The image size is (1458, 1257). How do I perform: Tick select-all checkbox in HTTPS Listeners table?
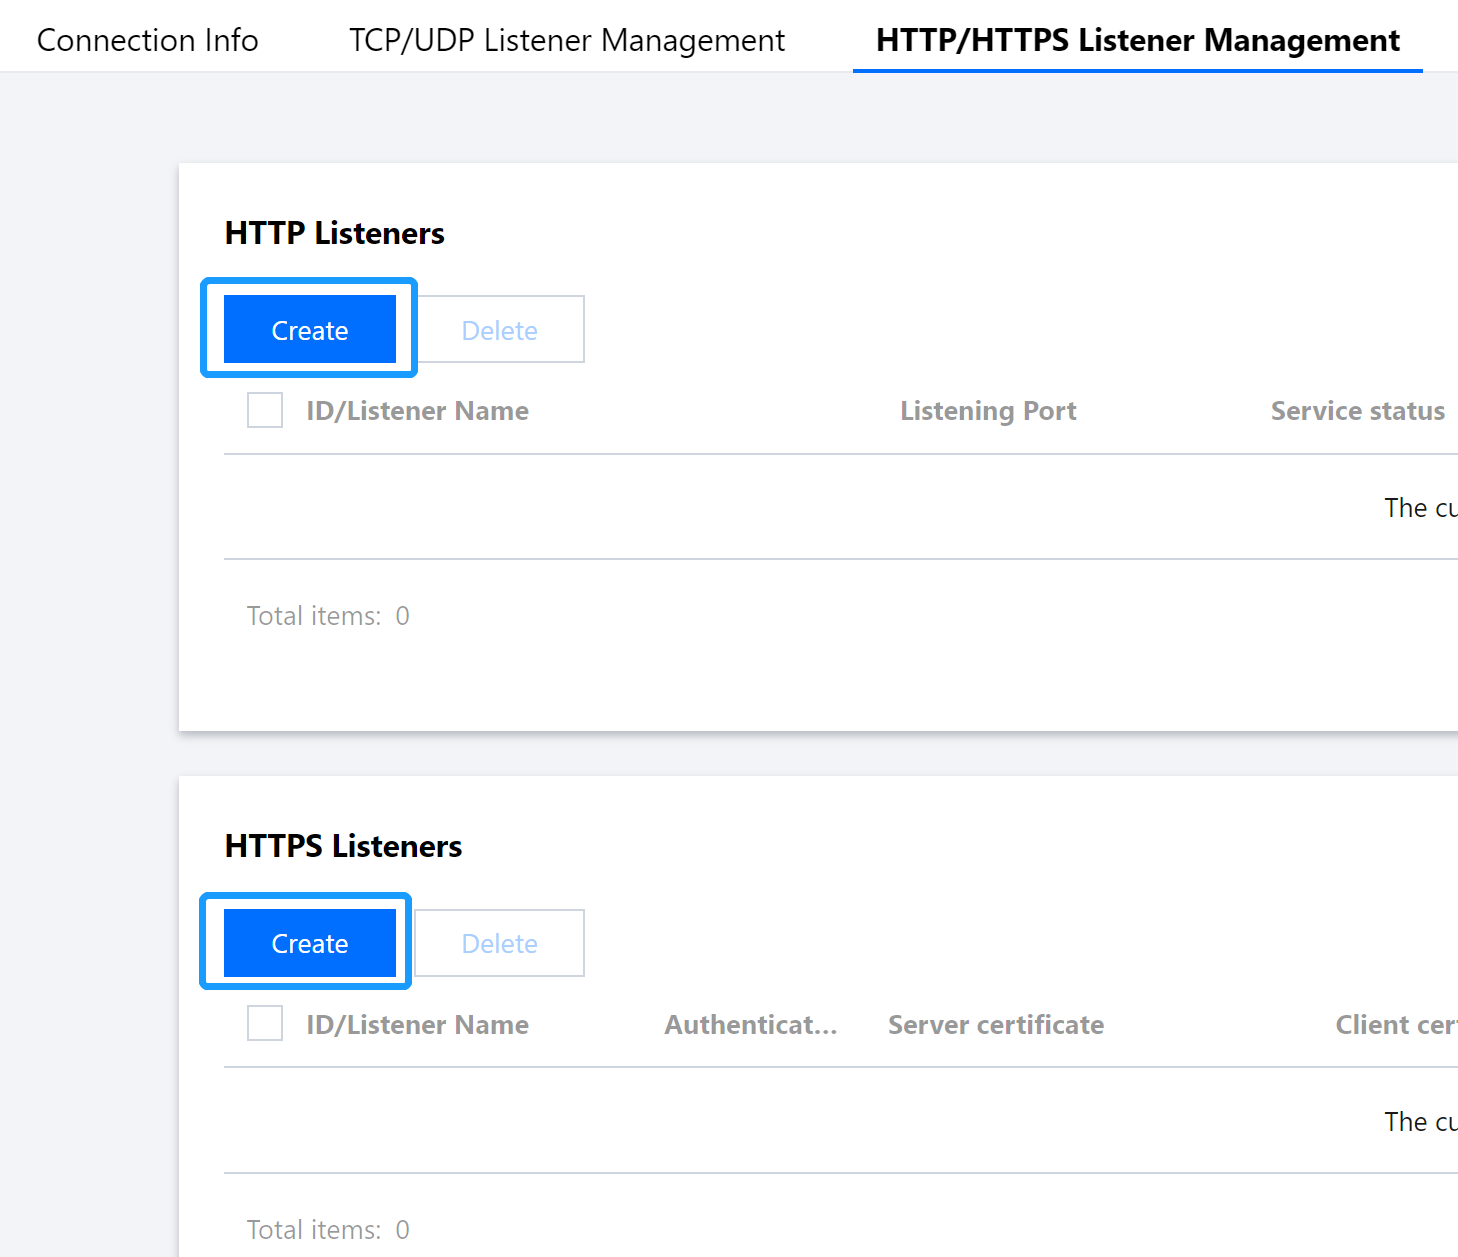coord(265,1023)
